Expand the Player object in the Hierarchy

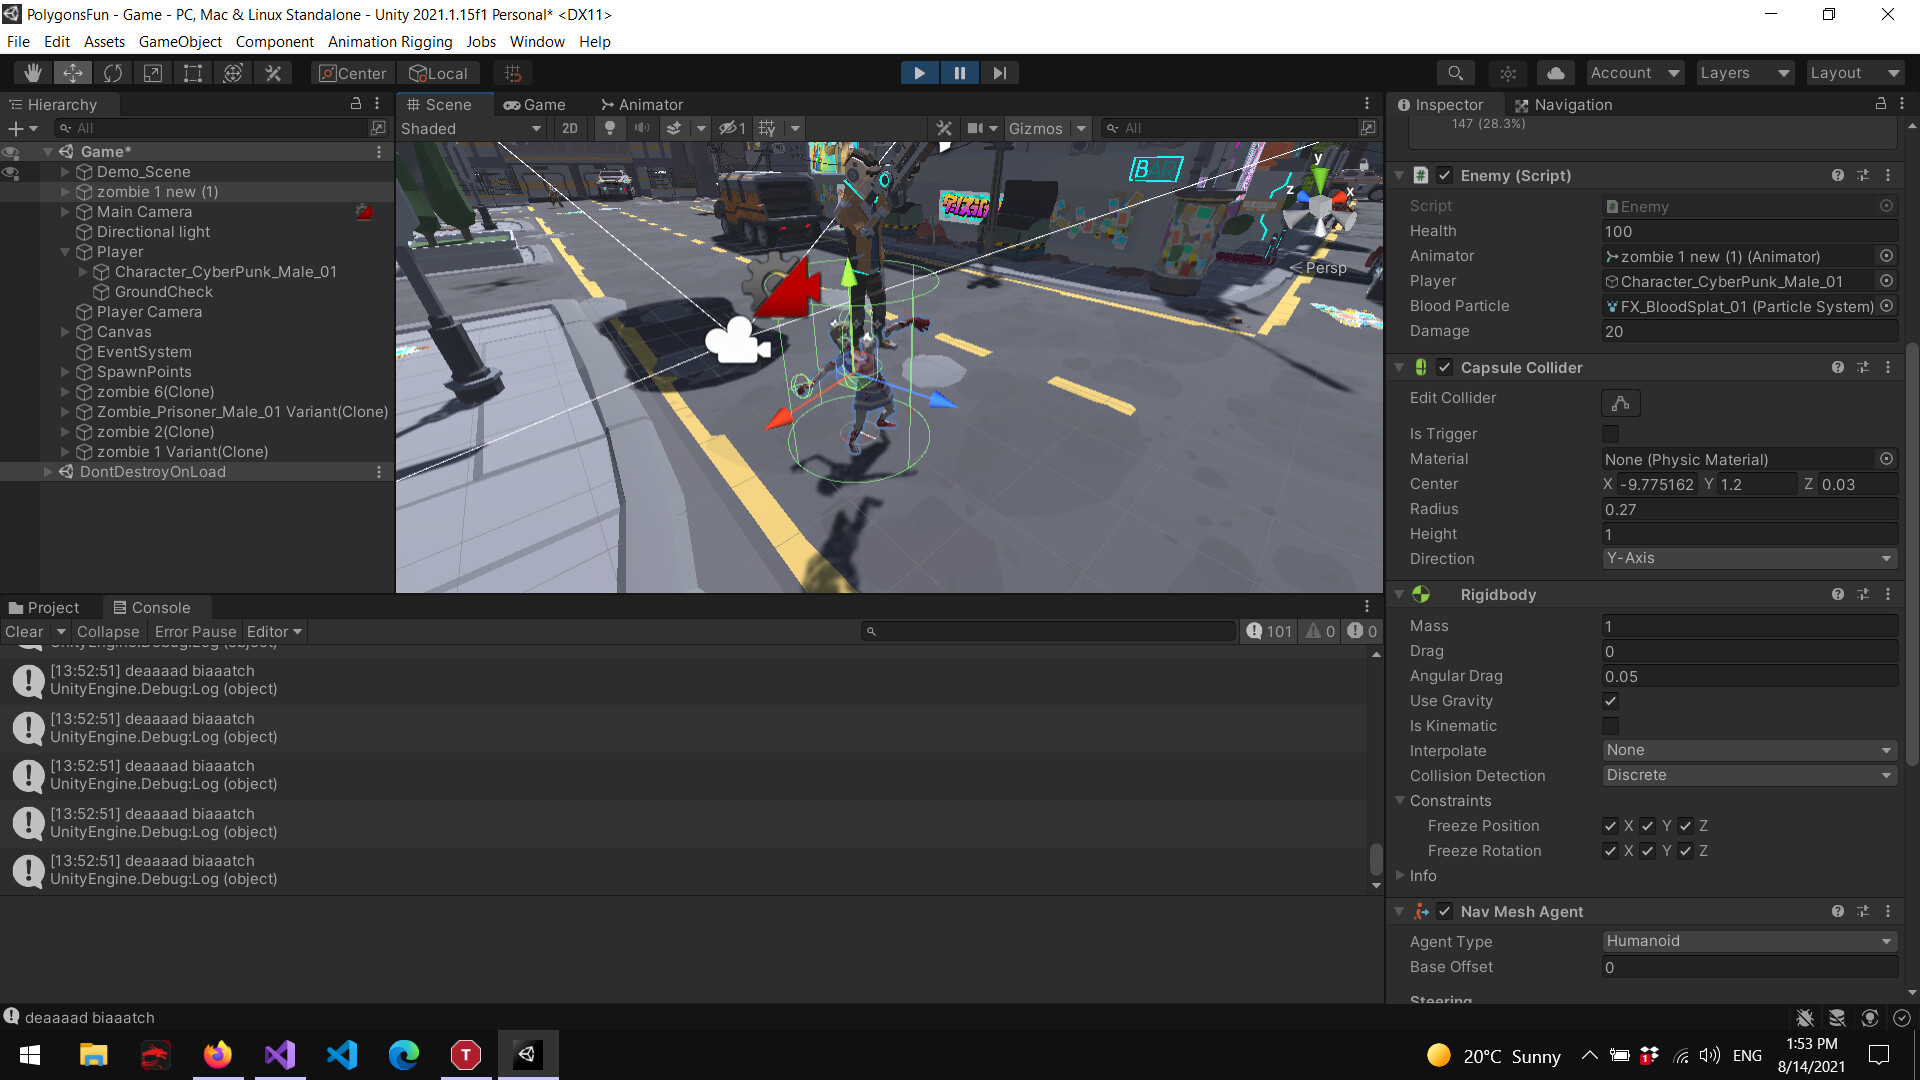pyautogui.click(x=64, y=252)
